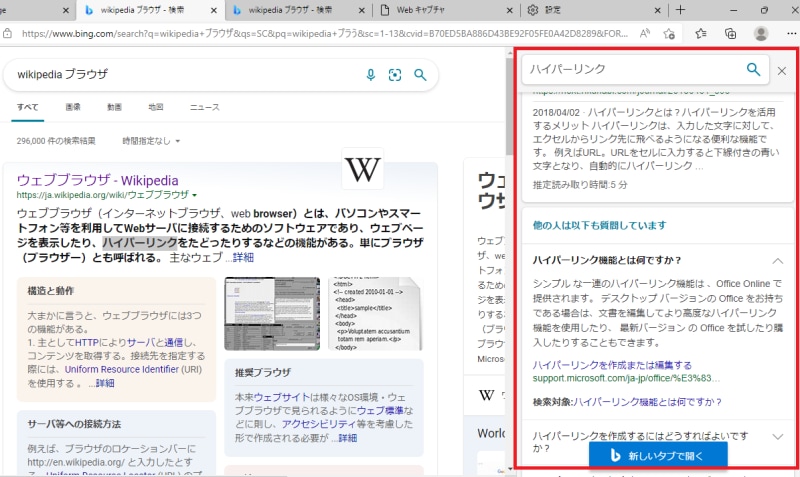Open the Collections toolbar icon

[730, 33]
